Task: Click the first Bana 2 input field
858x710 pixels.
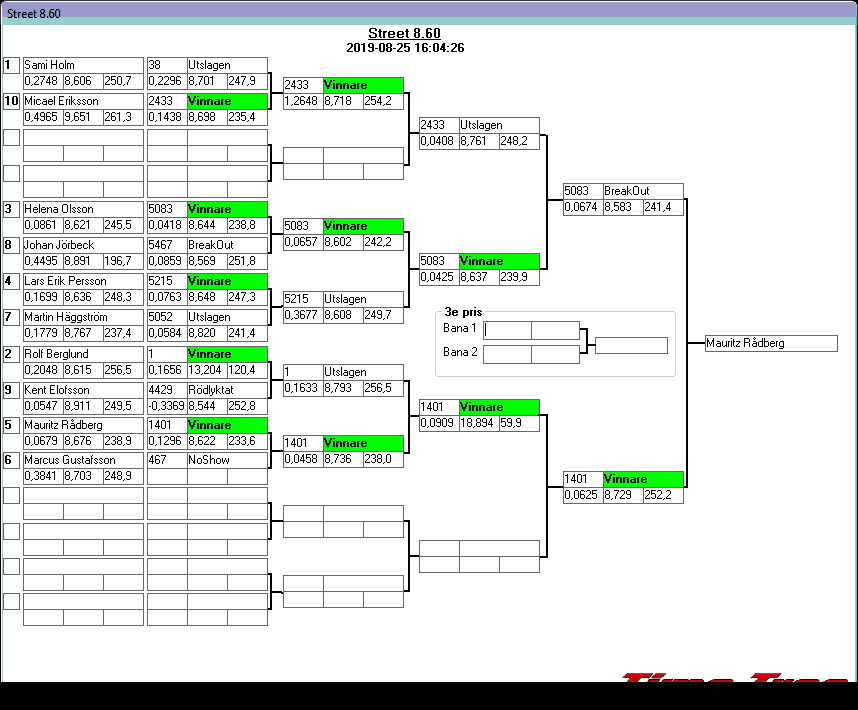Action: click(x=507, y=354)
